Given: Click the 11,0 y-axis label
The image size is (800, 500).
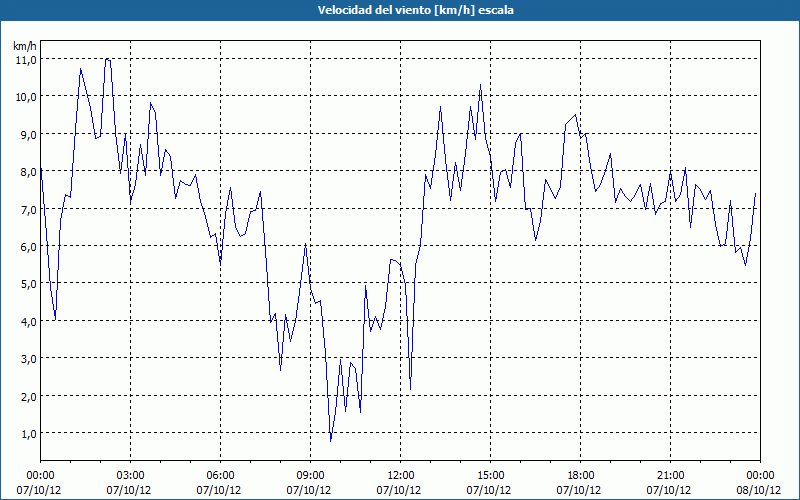Looking at the screenshot, I should 26,60.
